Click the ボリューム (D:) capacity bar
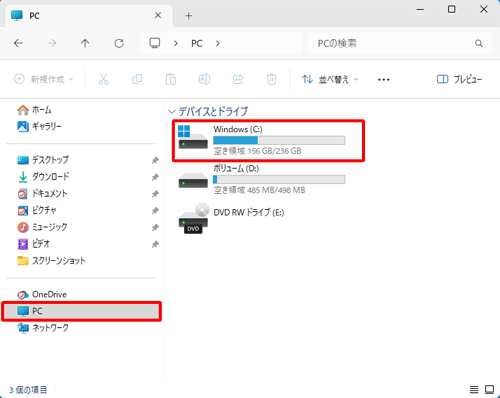This screenshot has height=398, width=500. (x=279, y=179)
